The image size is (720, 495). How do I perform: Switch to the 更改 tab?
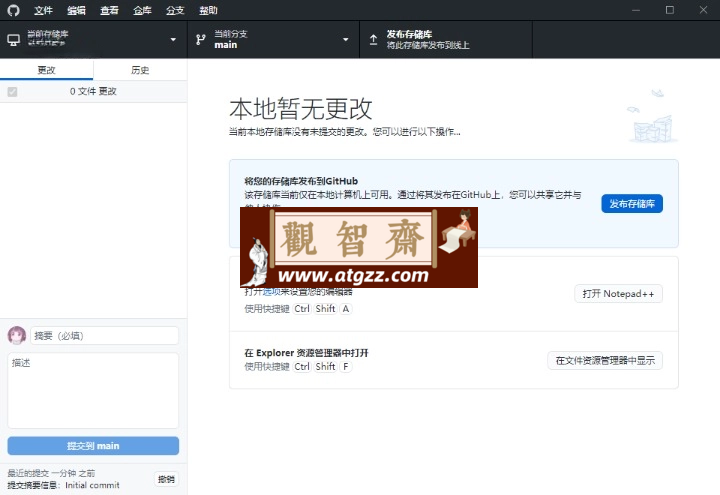(46, 70)
